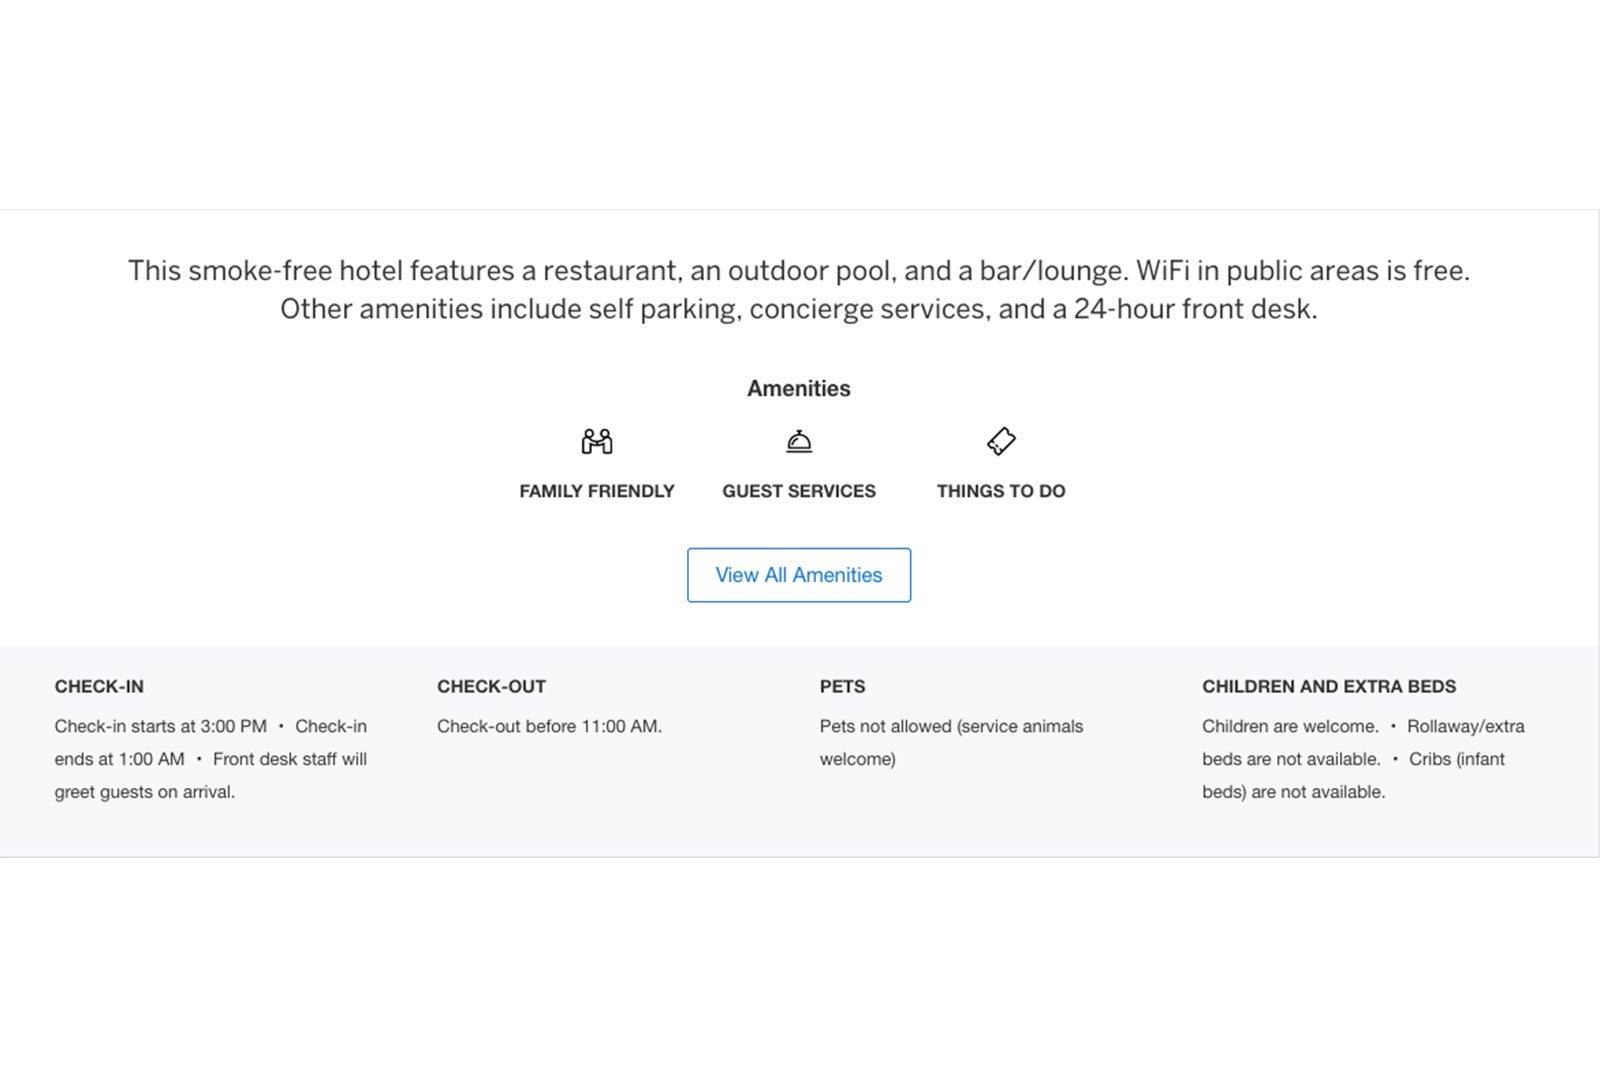Viewport: 1600px width, 1067px height.
Task: Click the 'Front desk staff will' text
Action: [x=290, y=760]
